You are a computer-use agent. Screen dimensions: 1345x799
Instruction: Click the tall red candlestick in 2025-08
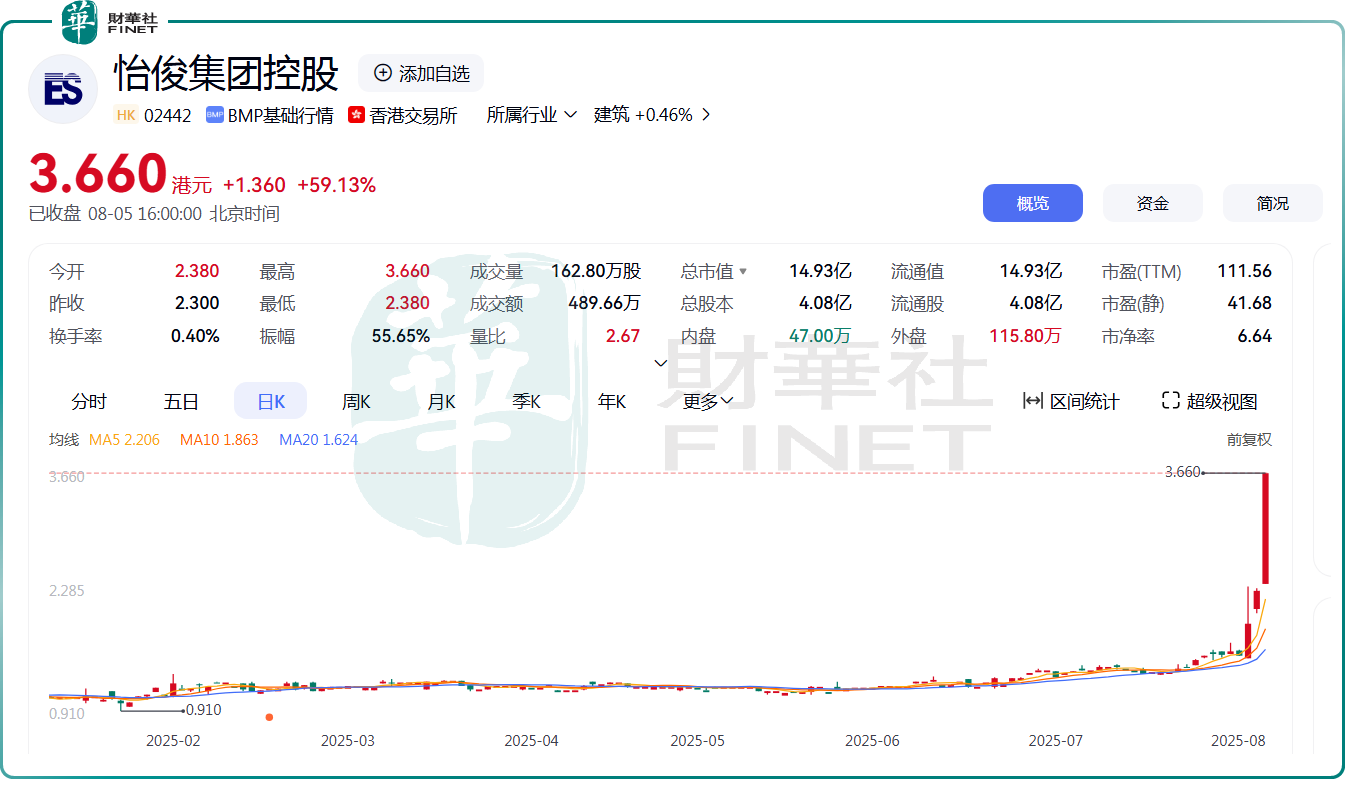click(1266, 528)
